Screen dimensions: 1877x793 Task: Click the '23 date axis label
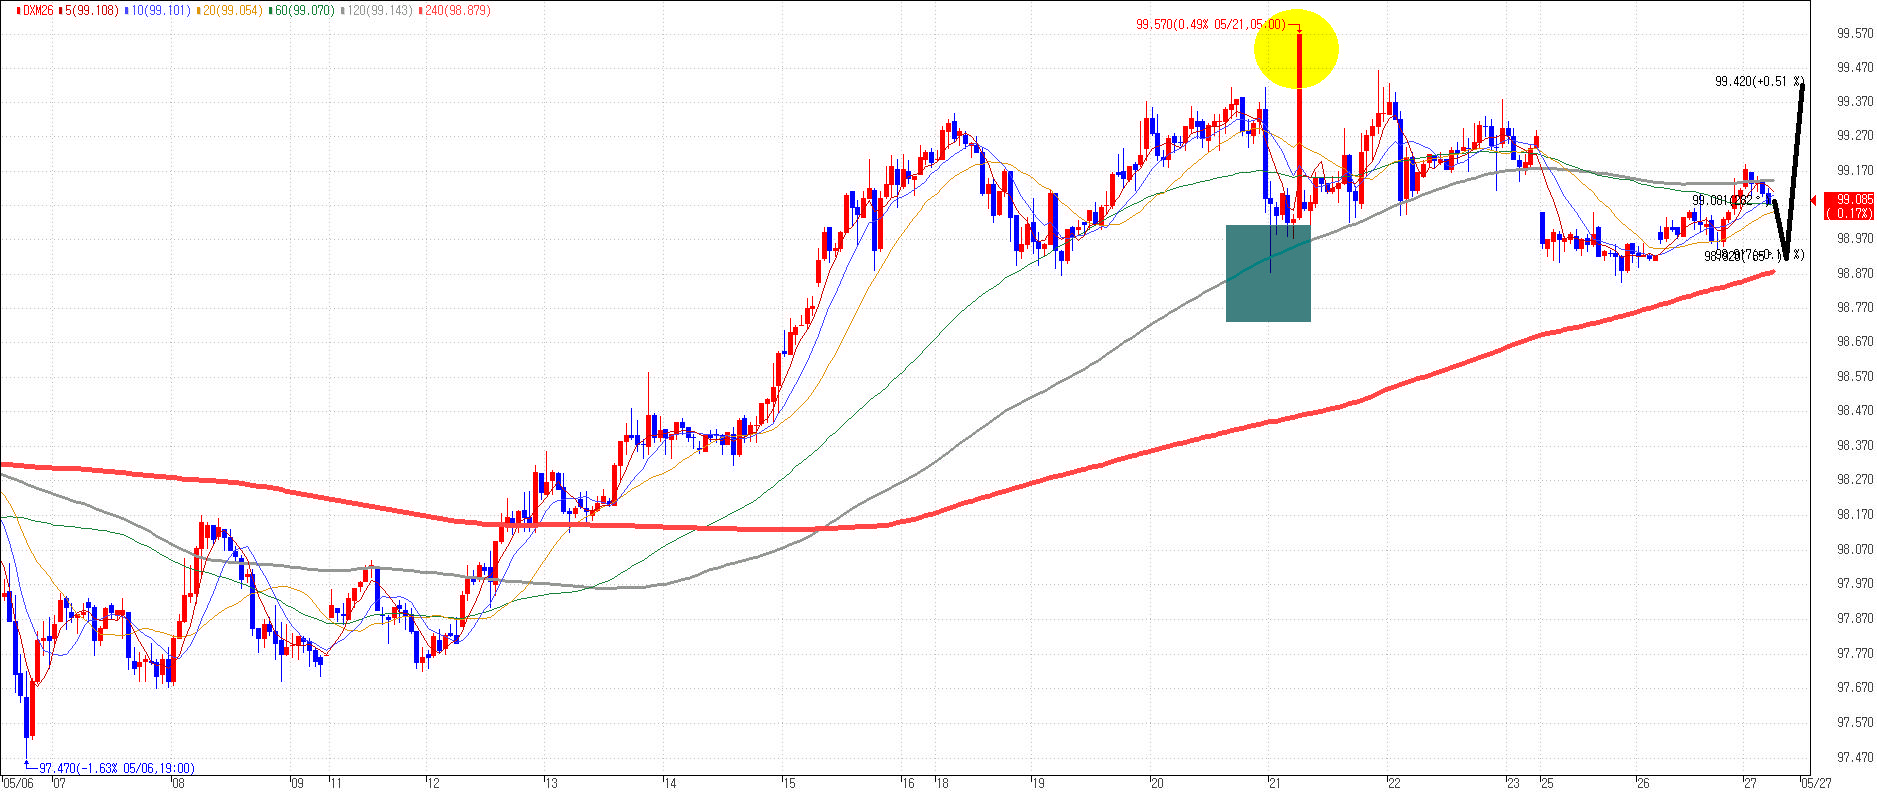pyautogui.click(x=1512, y=783)
